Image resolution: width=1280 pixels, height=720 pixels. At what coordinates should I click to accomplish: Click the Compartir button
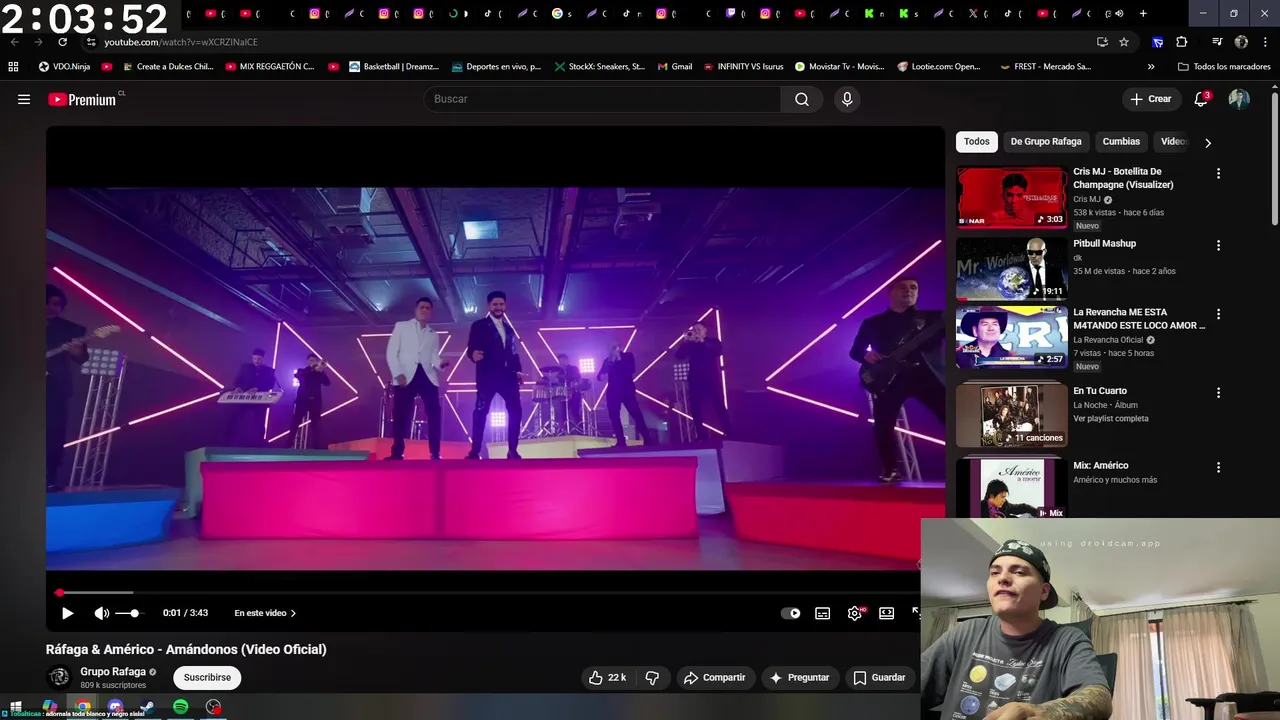pos(714,677)
